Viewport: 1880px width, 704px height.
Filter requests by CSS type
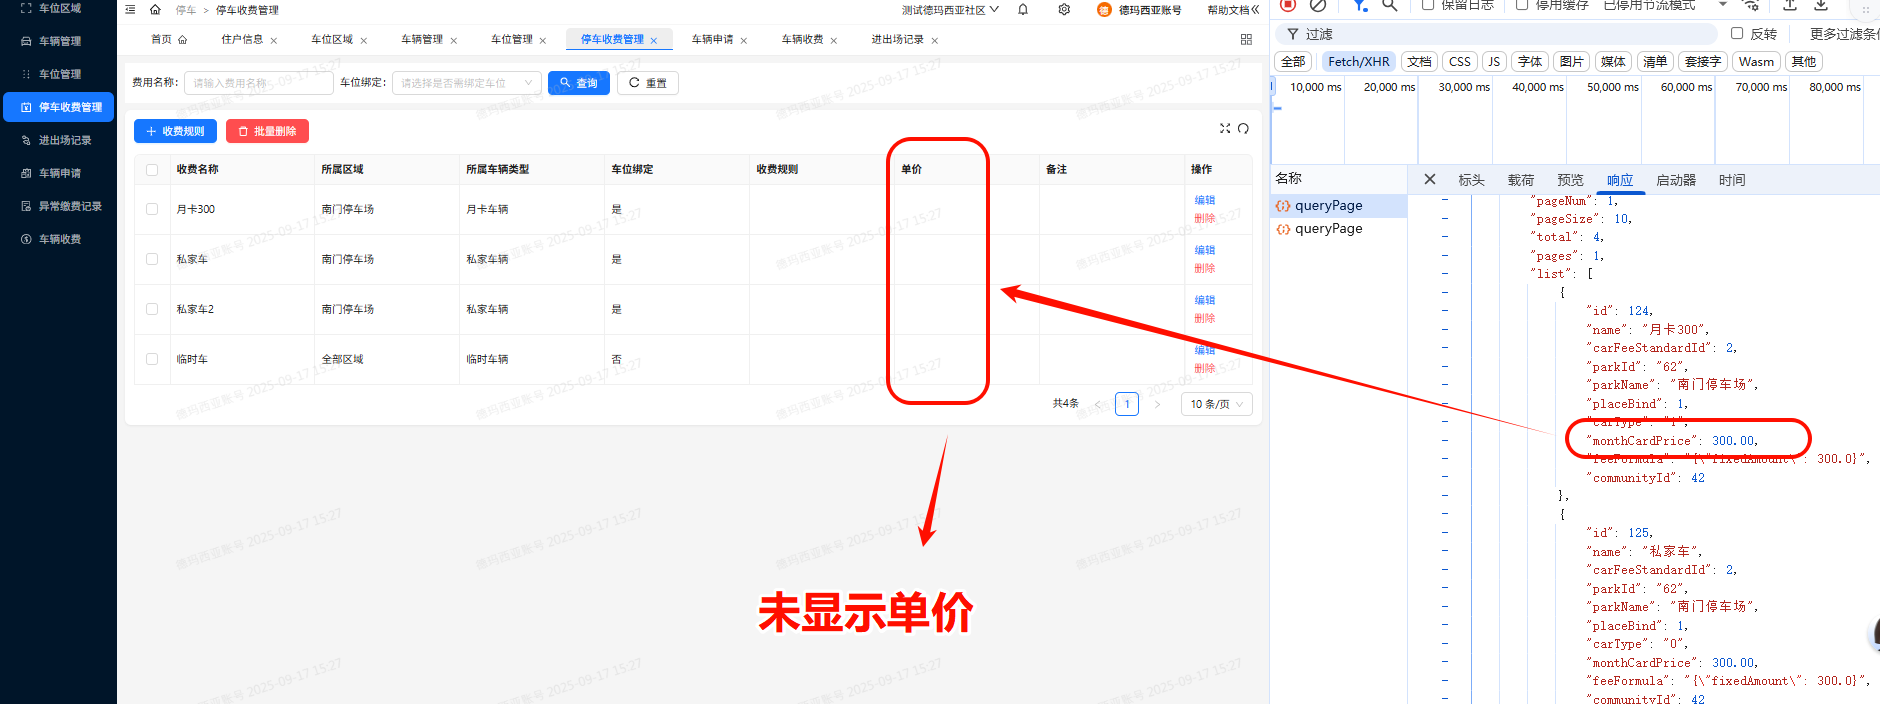pos(1460,61)
